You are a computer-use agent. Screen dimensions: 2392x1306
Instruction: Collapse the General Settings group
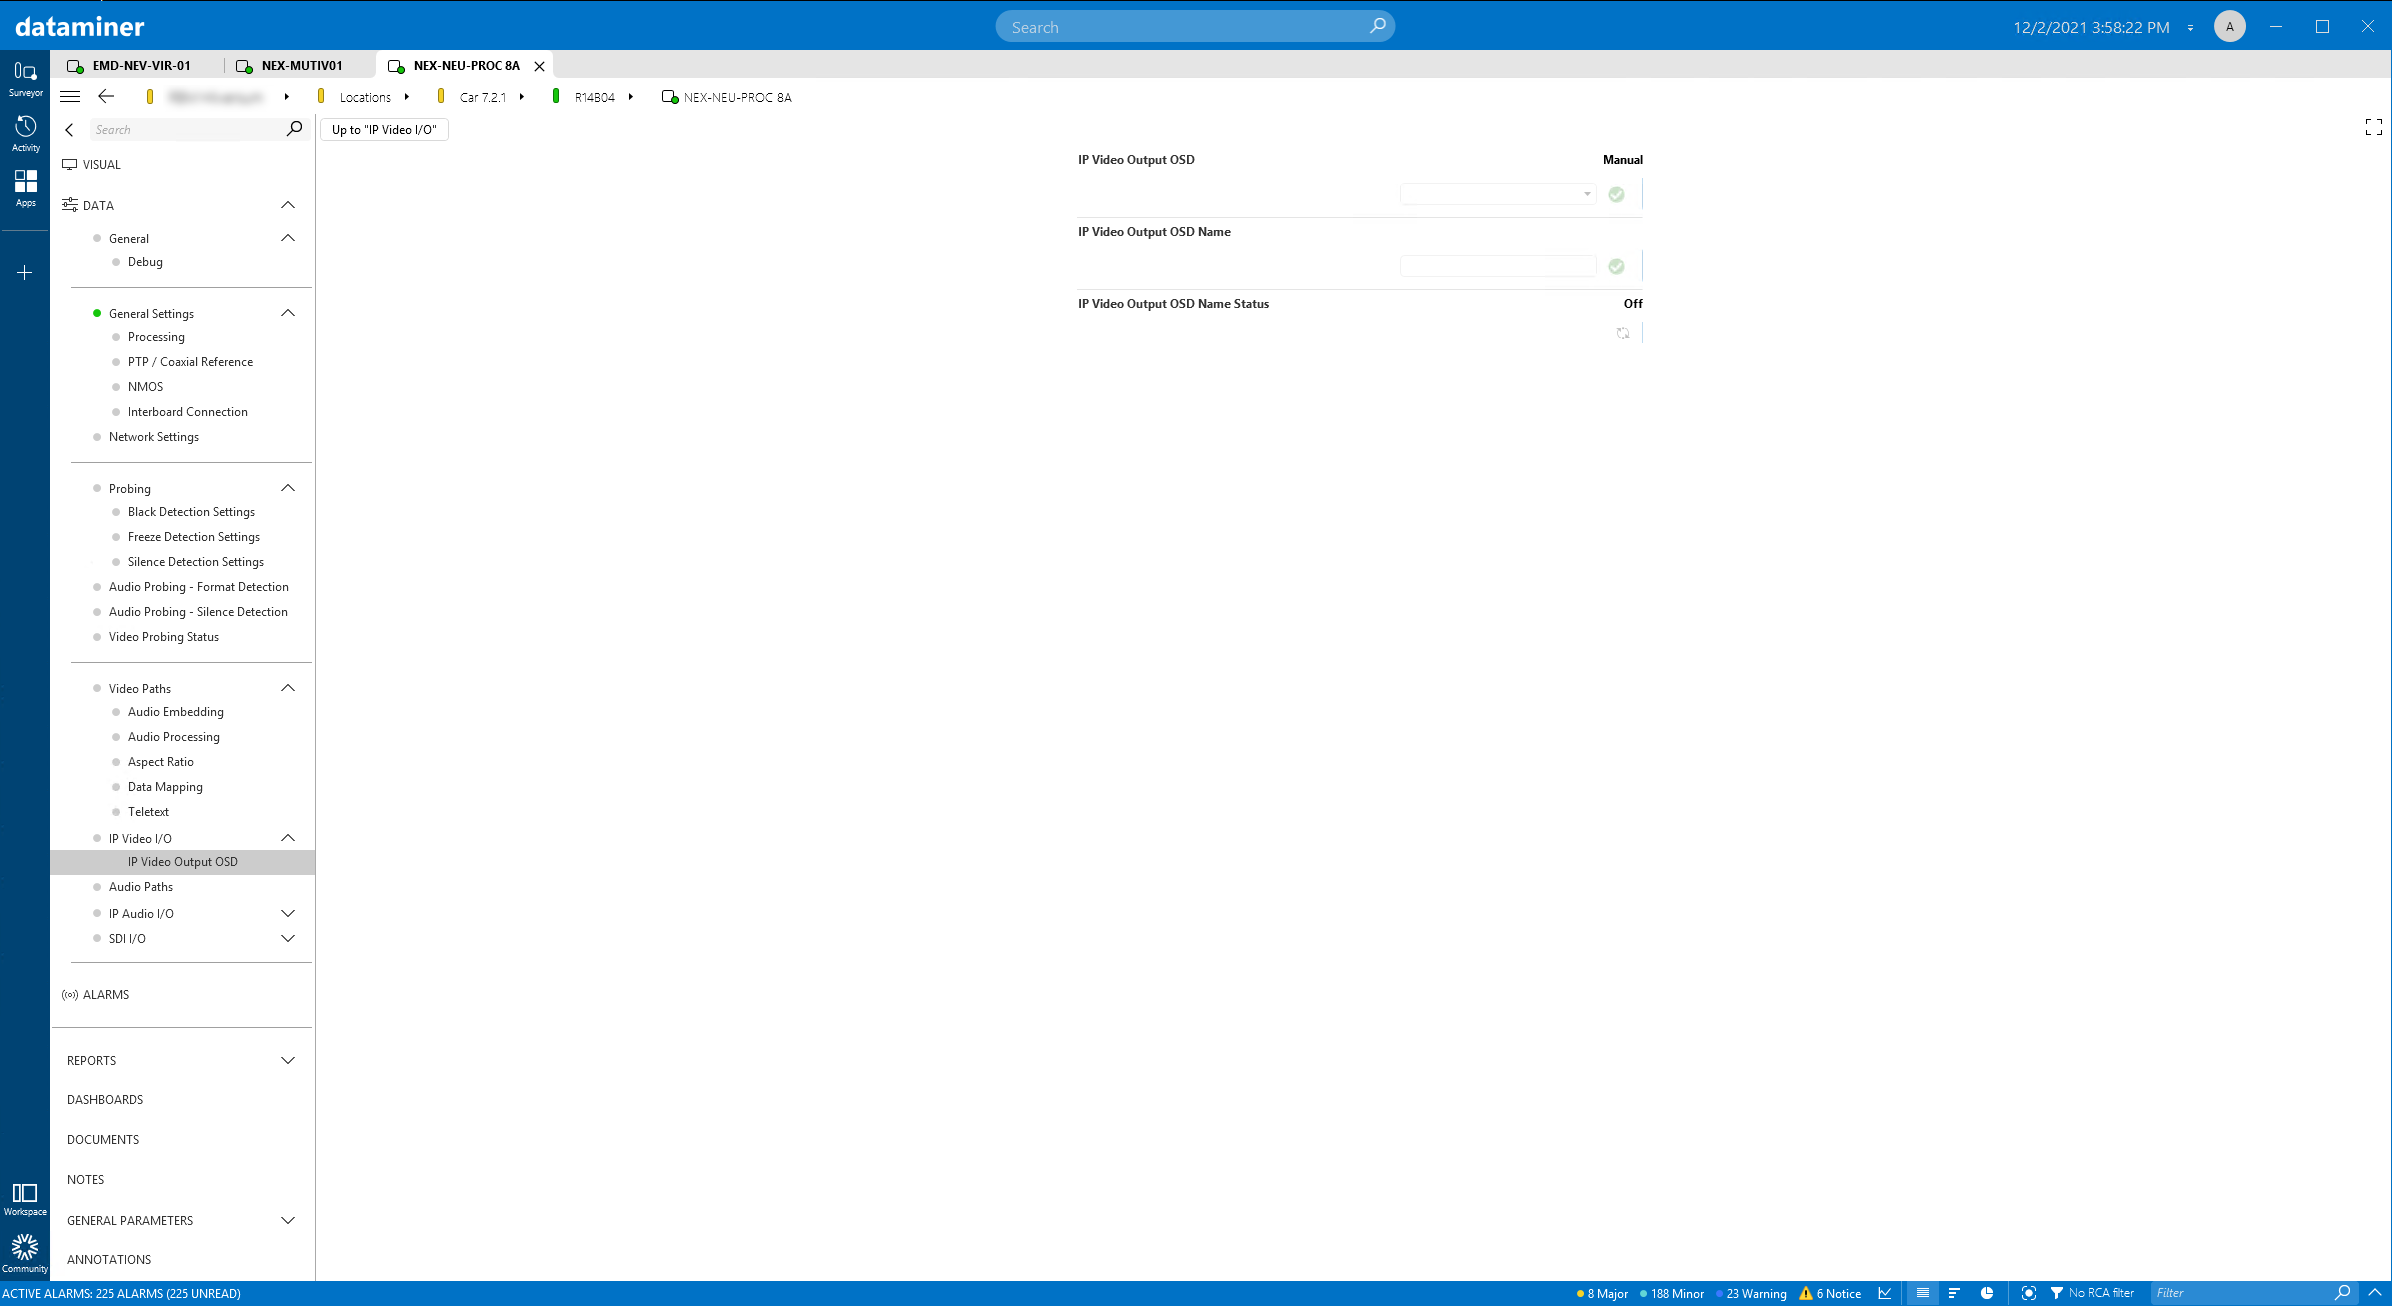[x=288, y=313]
